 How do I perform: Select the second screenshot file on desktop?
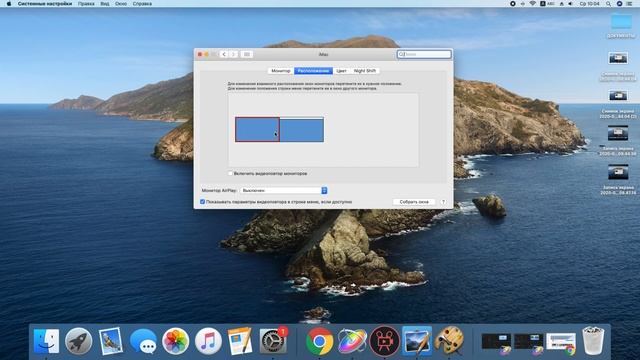click(618, 96)
